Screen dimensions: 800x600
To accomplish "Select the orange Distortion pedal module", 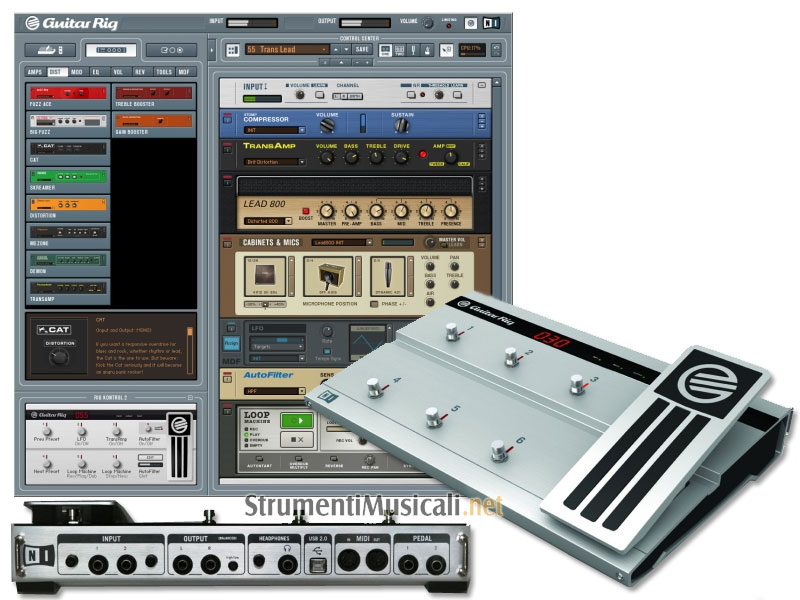I will [x=66, y=205].
